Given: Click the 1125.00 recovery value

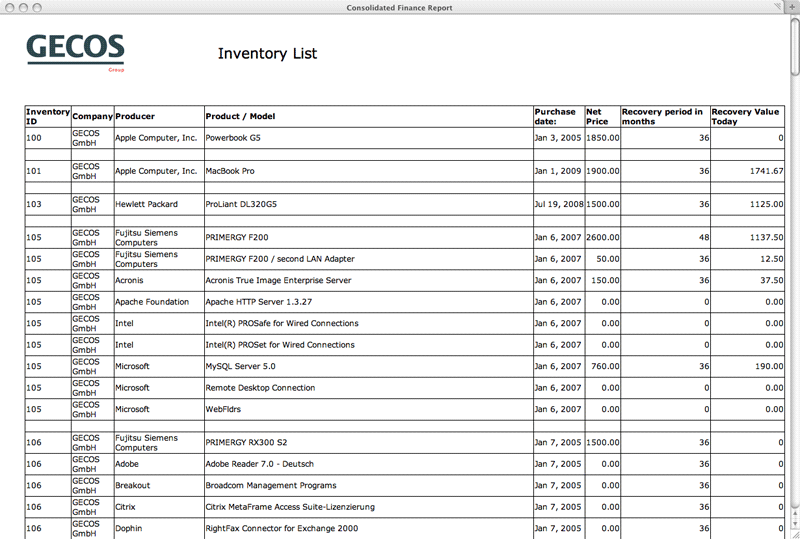Looking at the screenshot, I should point(747,204).
